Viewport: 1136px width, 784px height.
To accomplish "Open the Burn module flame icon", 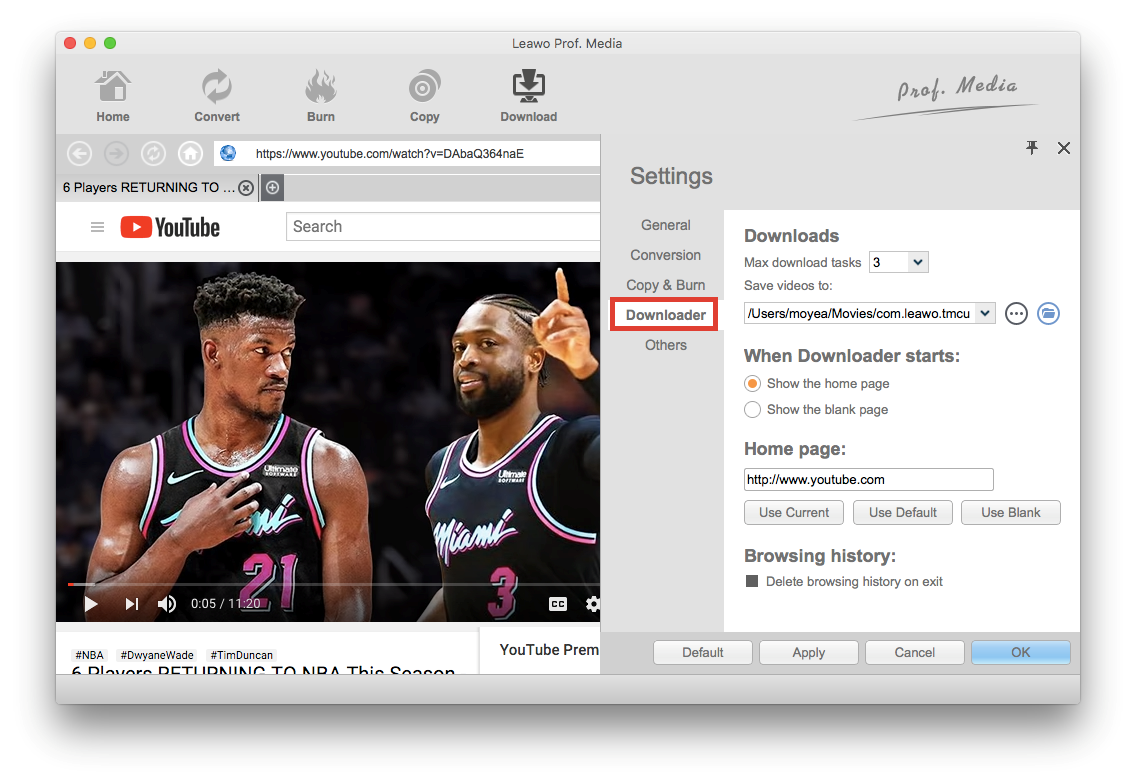I will click(x=320, y=88).
